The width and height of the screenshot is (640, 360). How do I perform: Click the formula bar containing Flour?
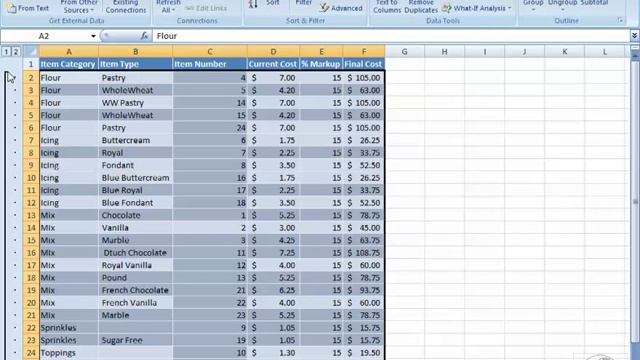pos(391,36)
